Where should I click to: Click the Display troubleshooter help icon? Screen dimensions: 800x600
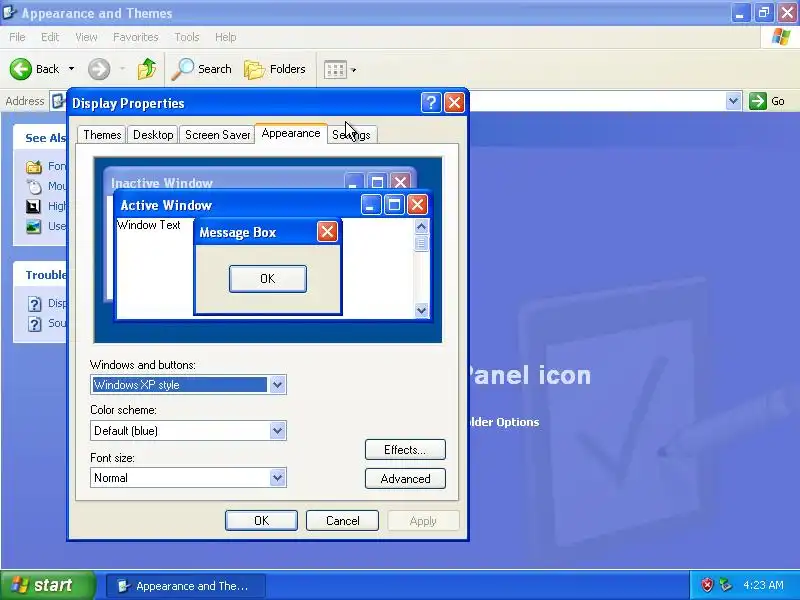[x=34, y=304]
